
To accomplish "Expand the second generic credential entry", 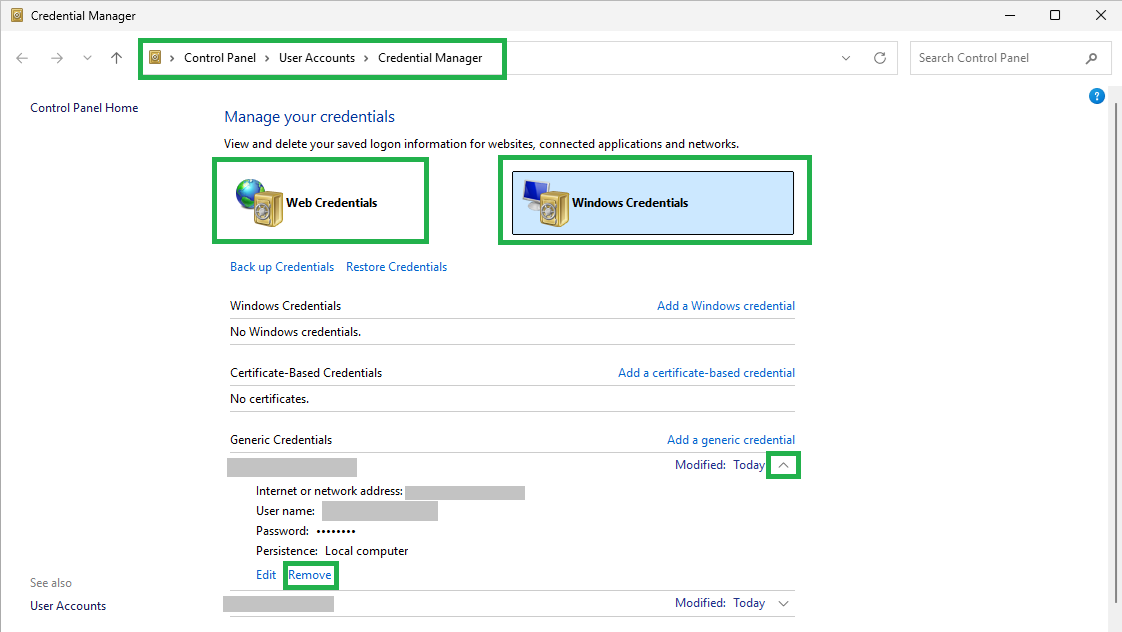I will pos(784,603).
